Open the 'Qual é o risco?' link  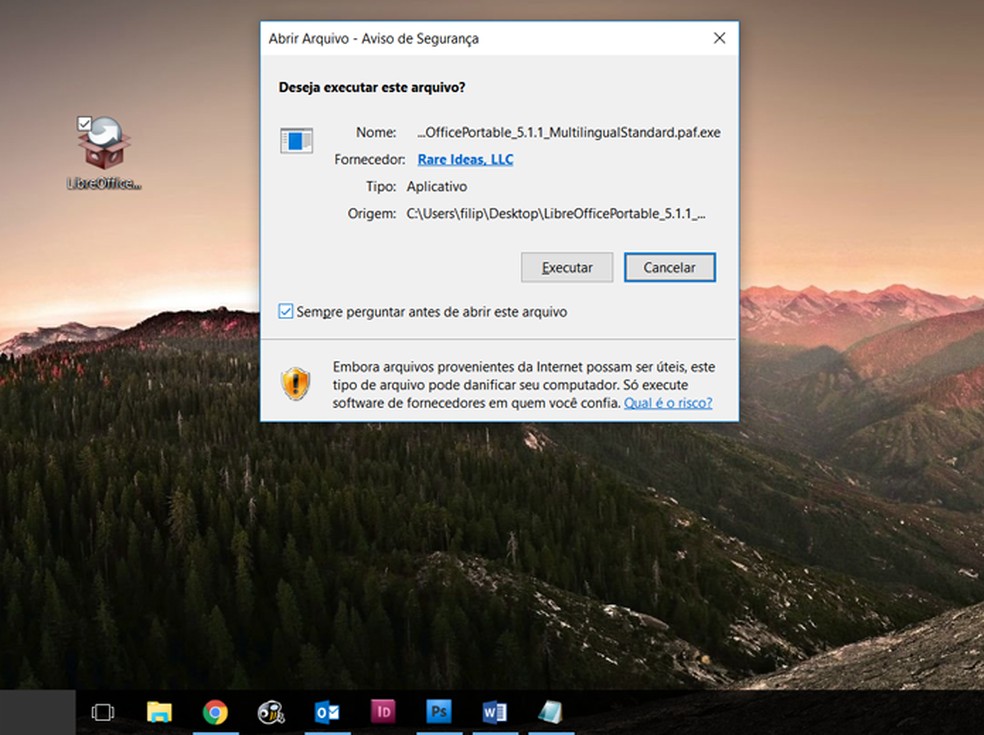point(668,403)
